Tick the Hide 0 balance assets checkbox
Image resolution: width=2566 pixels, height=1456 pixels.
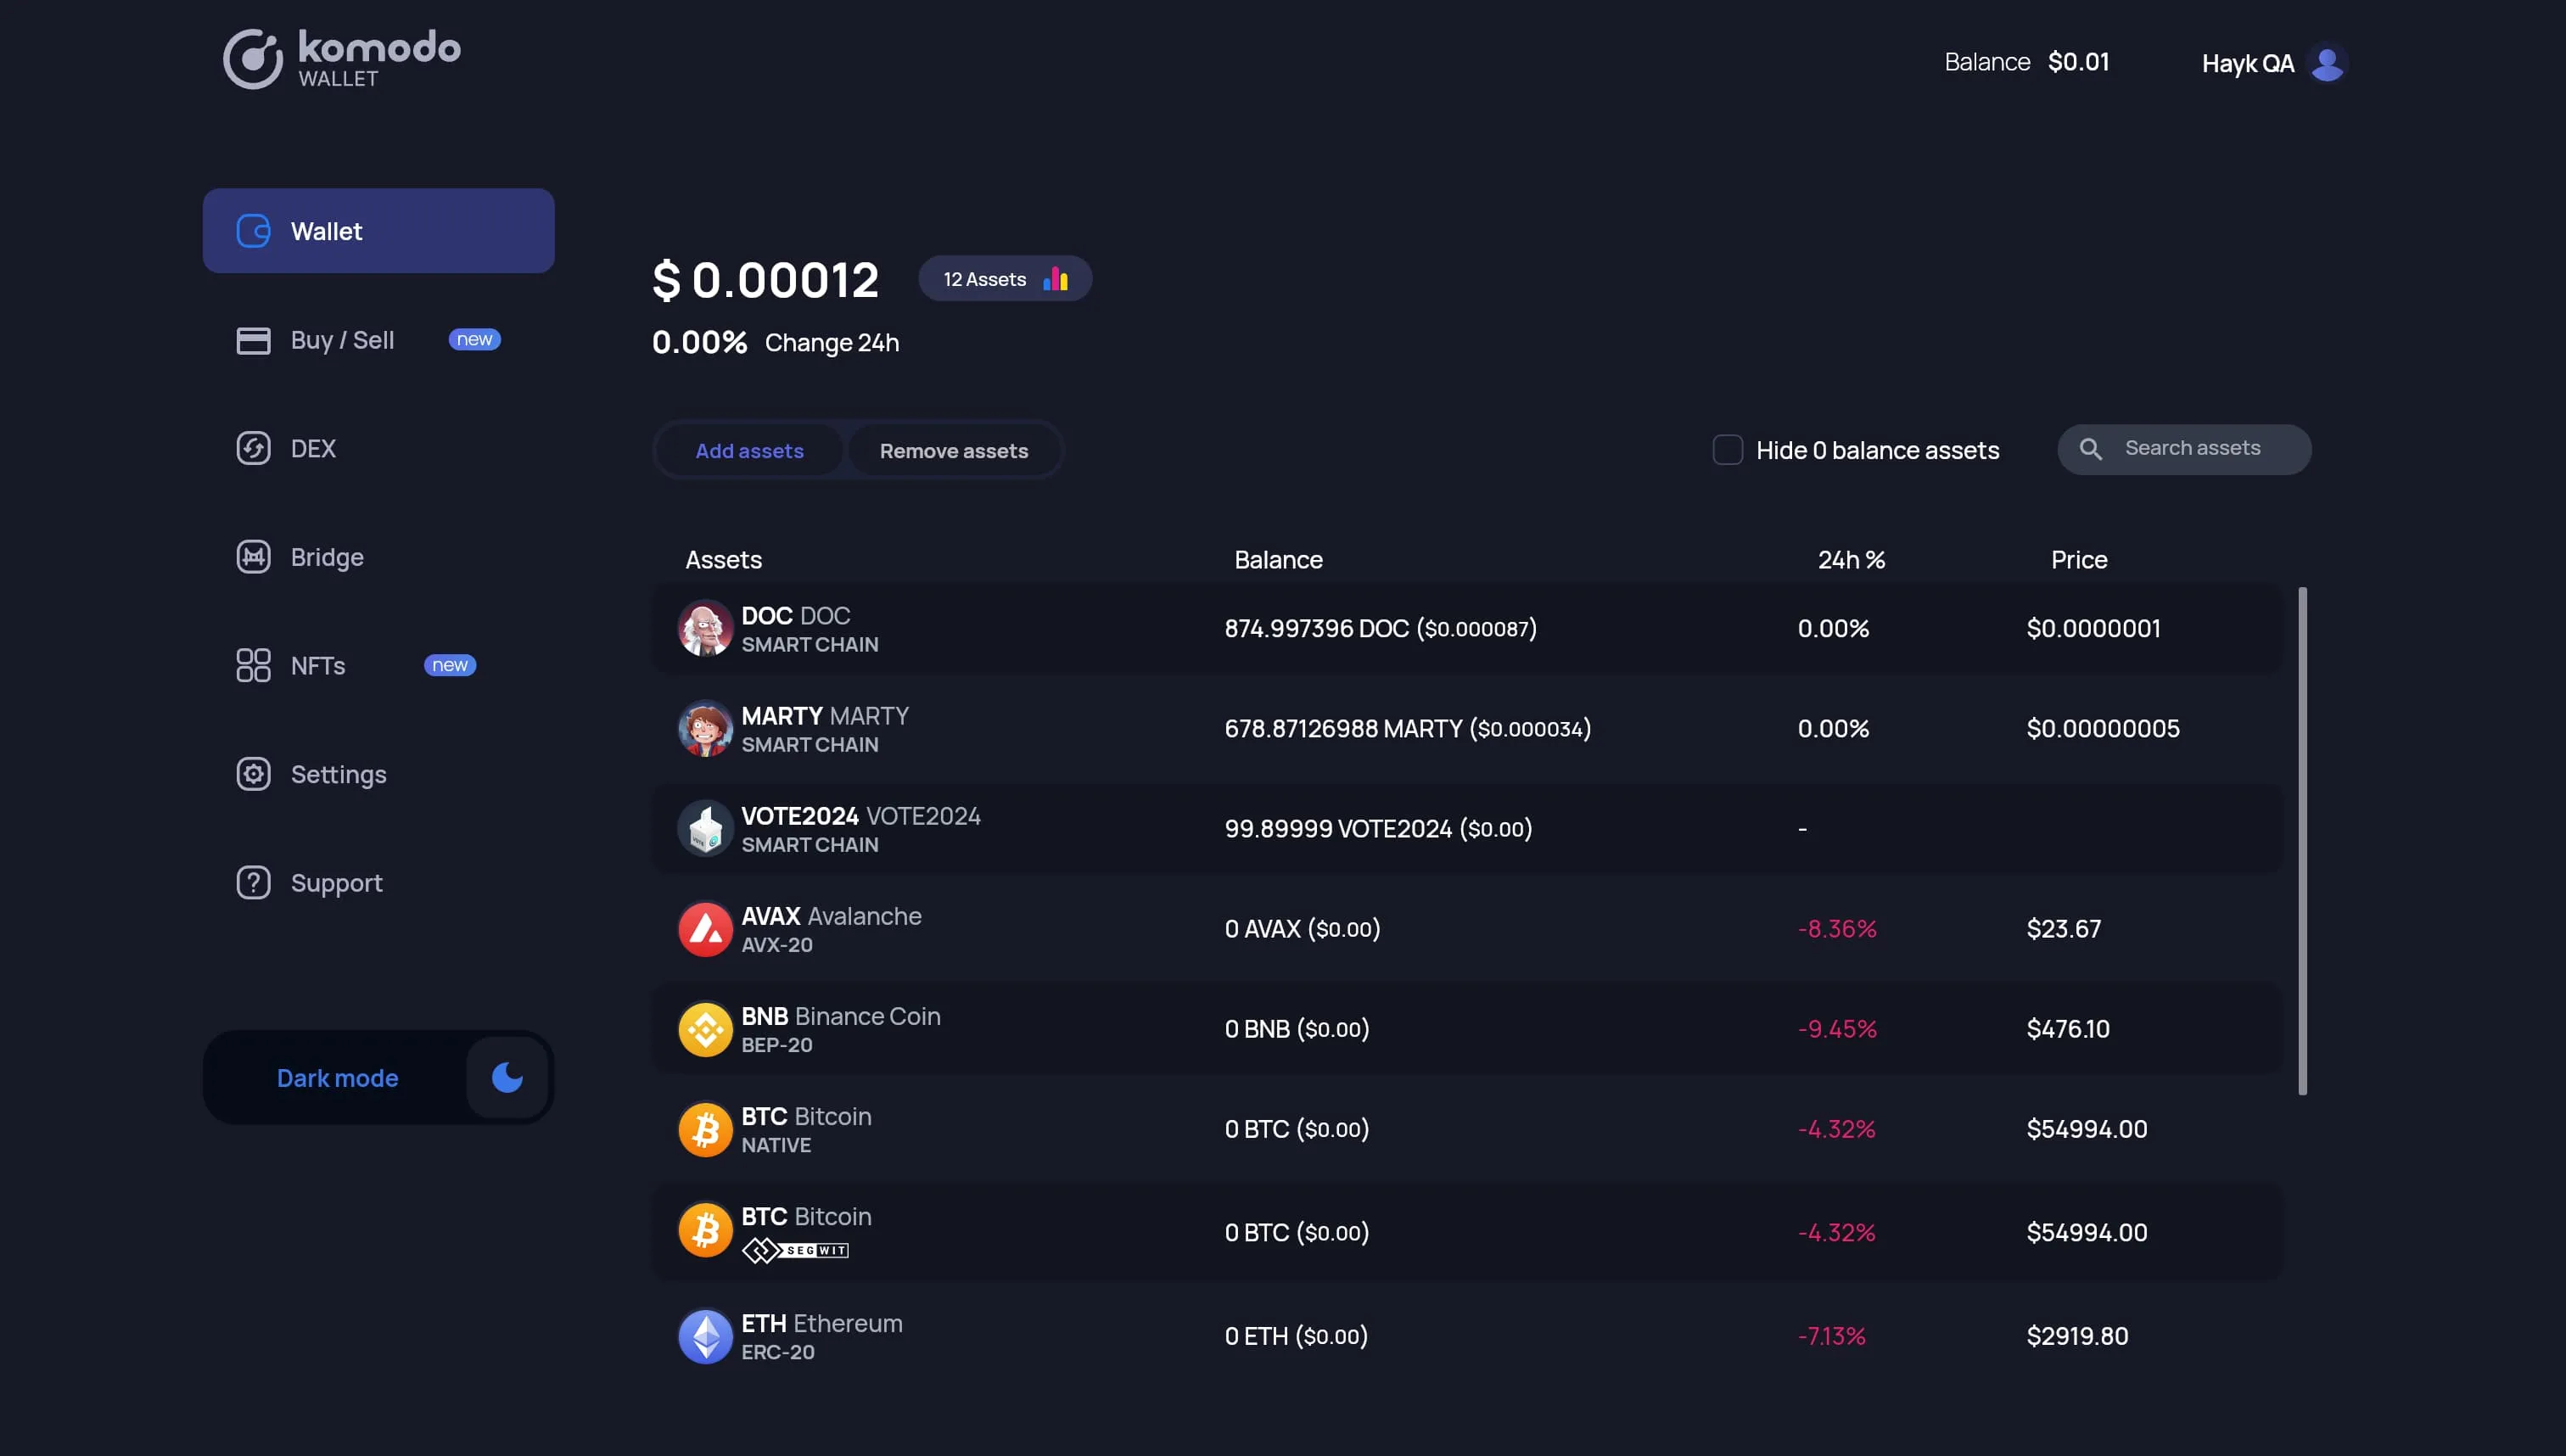coord(1727,450)
